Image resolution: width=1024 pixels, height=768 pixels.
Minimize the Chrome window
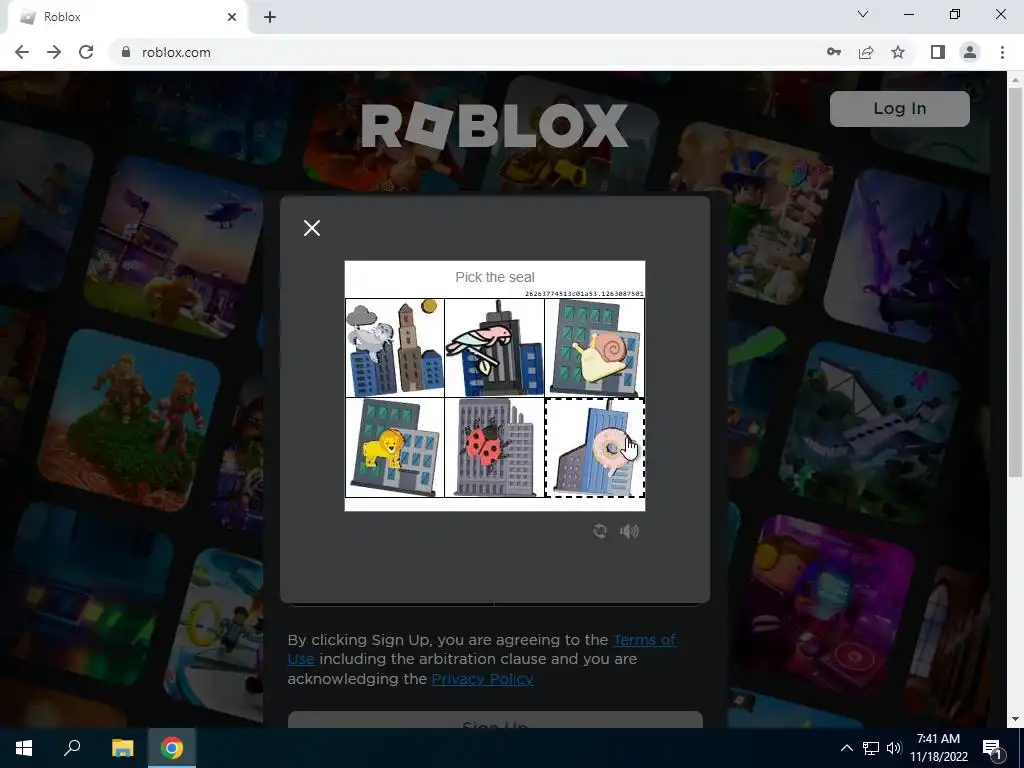tap(909, 14)
